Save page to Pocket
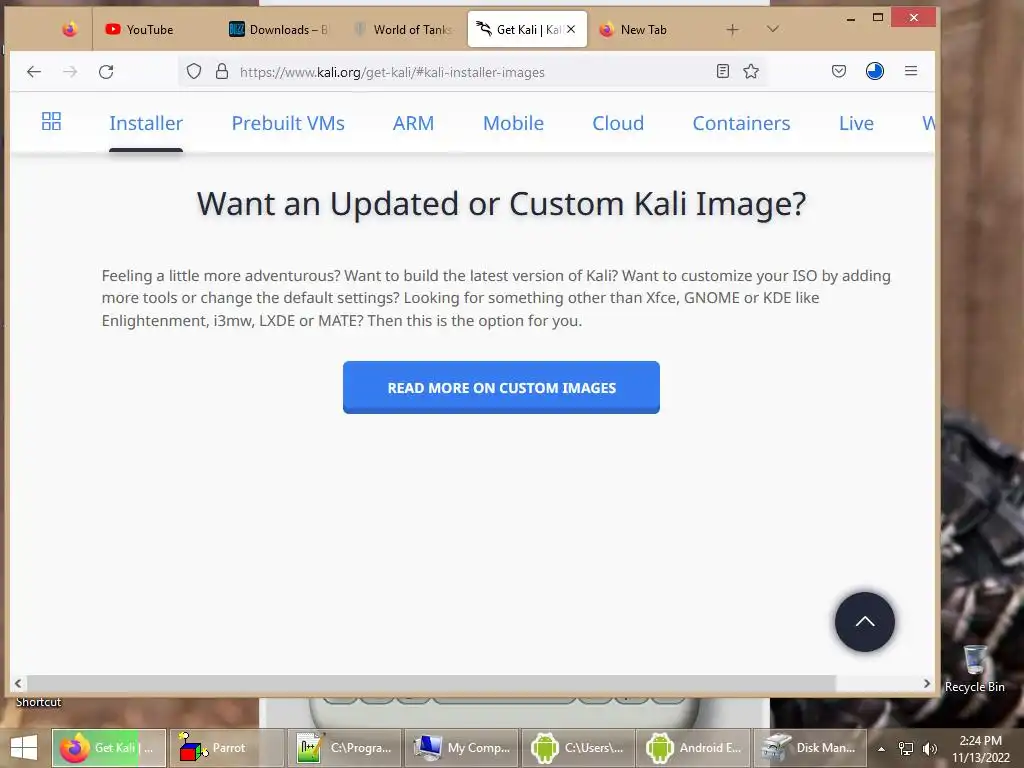 click(839, 71)
